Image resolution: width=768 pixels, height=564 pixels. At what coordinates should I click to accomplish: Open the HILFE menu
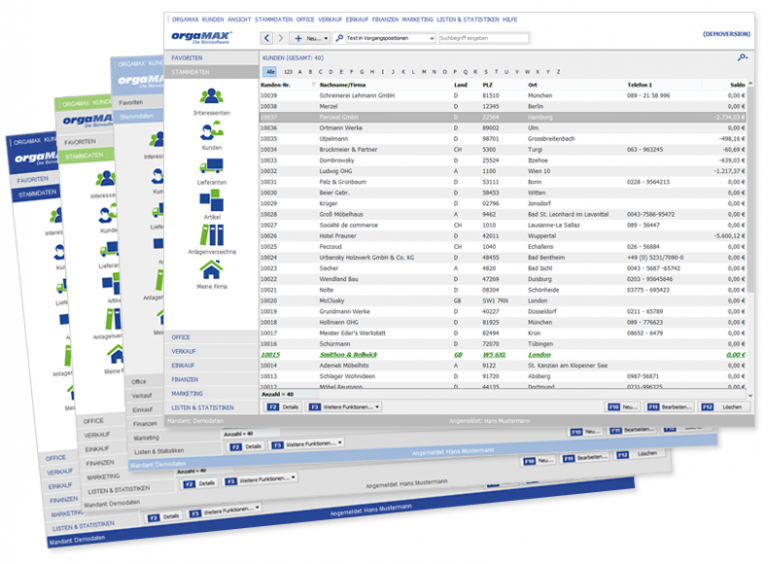pyautogui.click(x=509, y=20)
